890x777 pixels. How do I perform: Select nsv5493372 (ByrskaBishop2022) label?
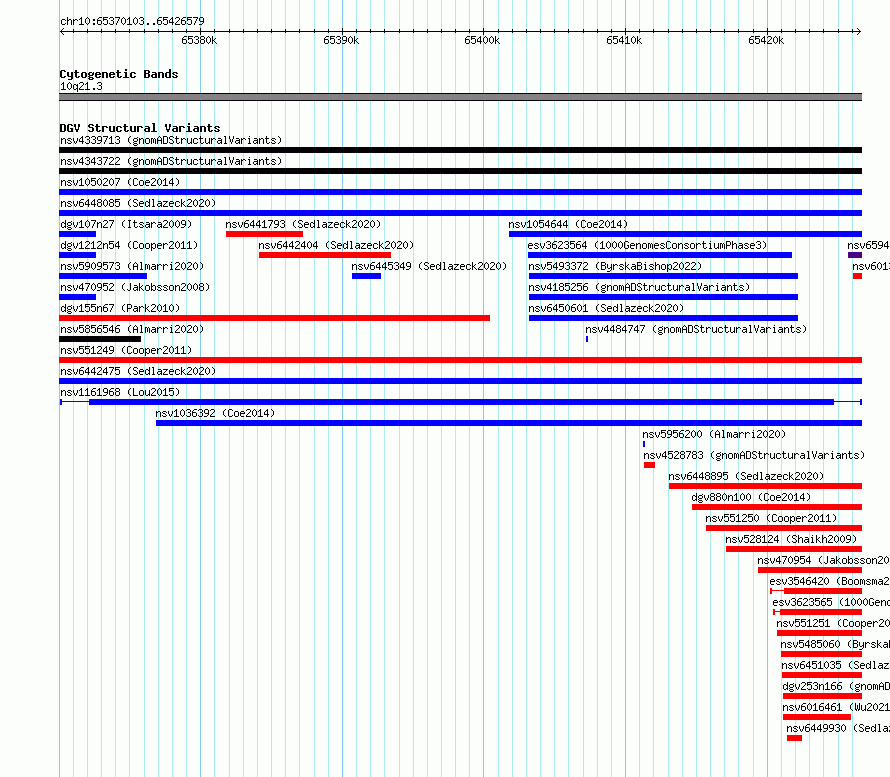(x=615, y=266)
